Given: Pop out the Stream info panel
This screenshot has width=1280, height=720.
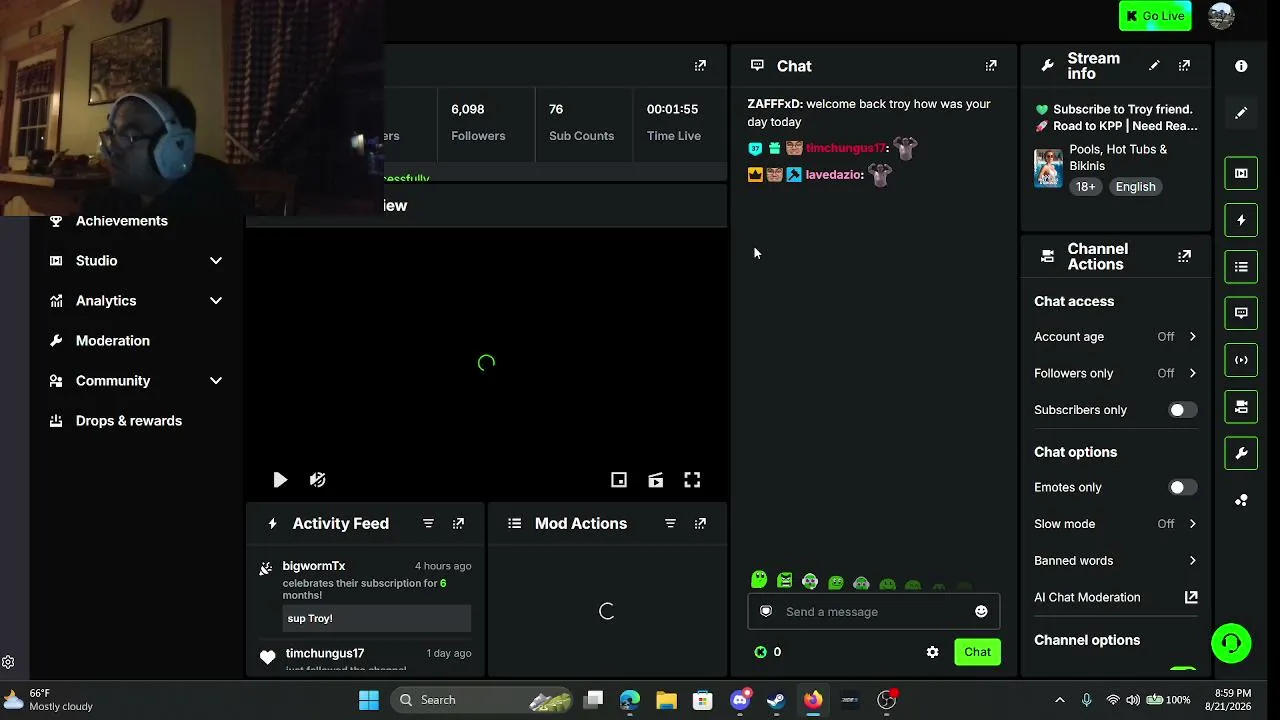Looking at the screenshot, I should click(x=1184, y=66).
